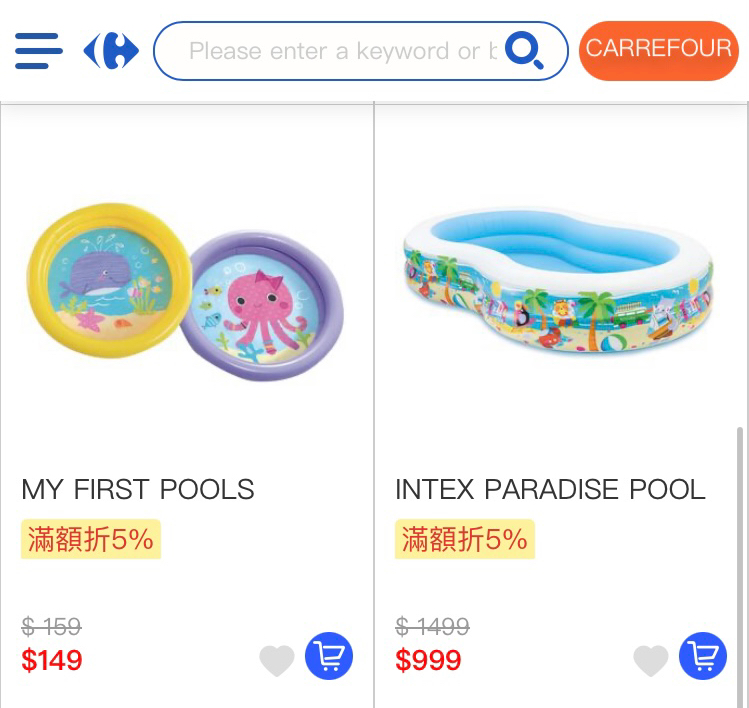Image resolution: width=749 pixels, height=708 pixels.
Task: Click the $999 sale price
Action: pos(428,660)
